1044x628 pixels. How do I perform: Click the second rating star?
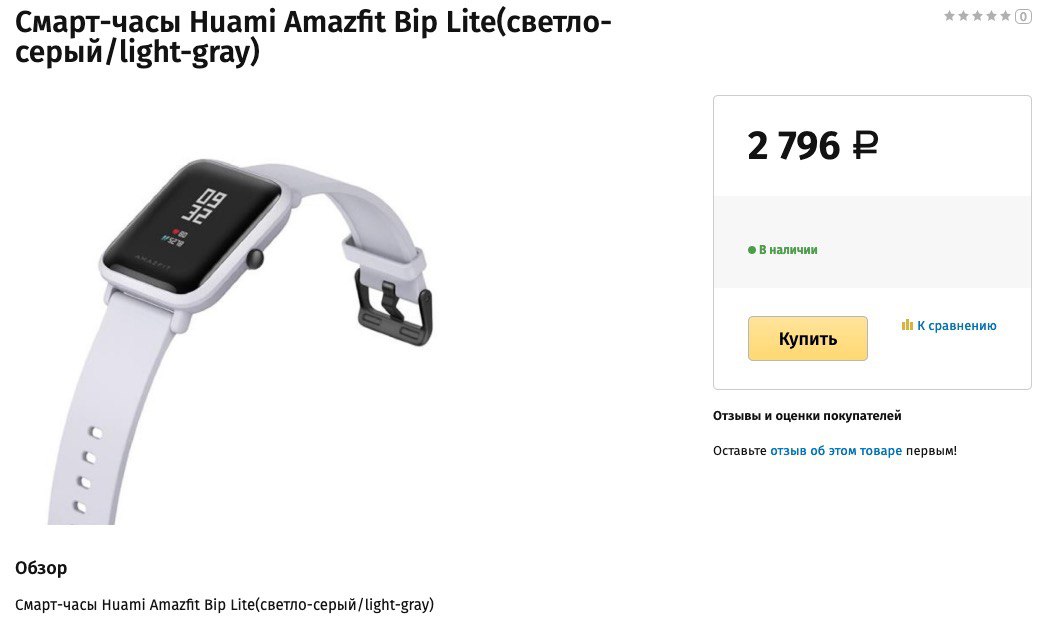tap(963, 16)
